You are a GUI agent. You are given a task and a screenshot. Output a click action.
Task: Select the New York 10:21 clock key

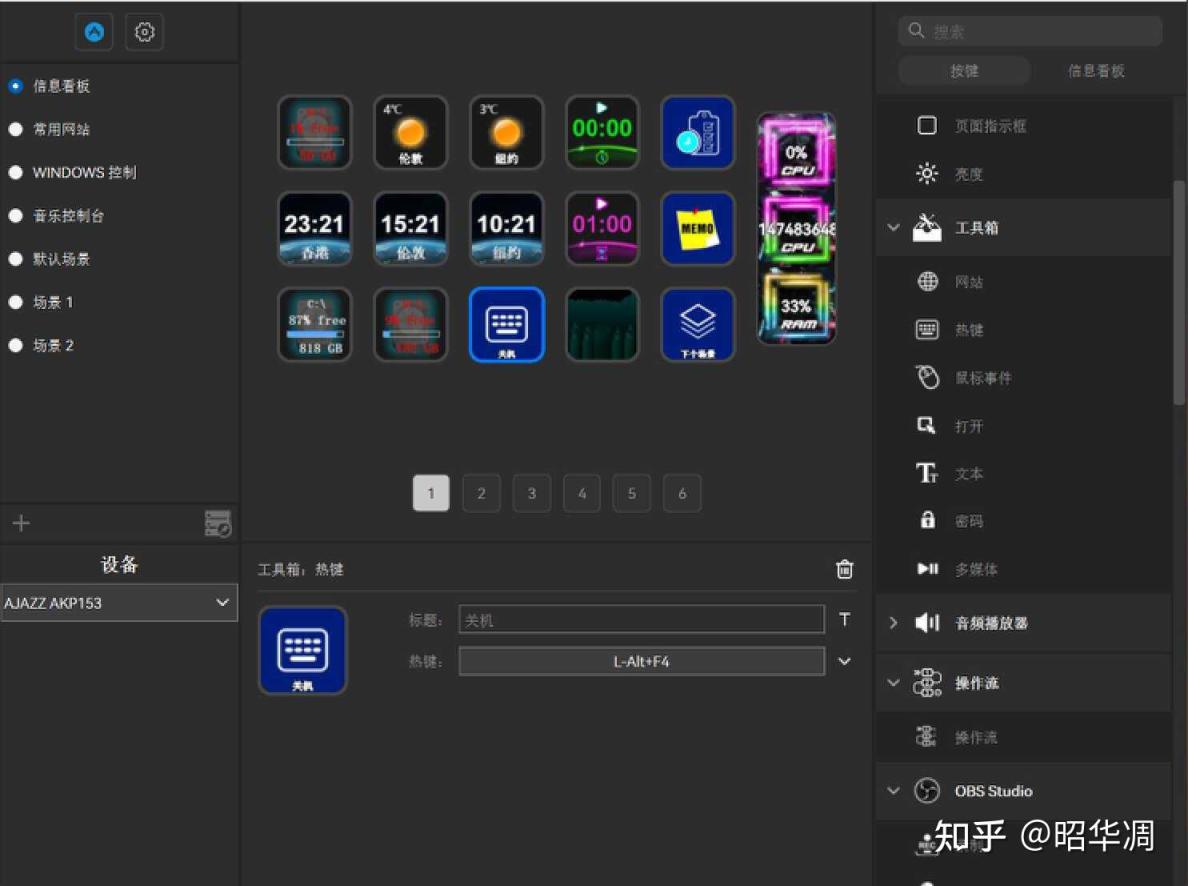(506, 229)
